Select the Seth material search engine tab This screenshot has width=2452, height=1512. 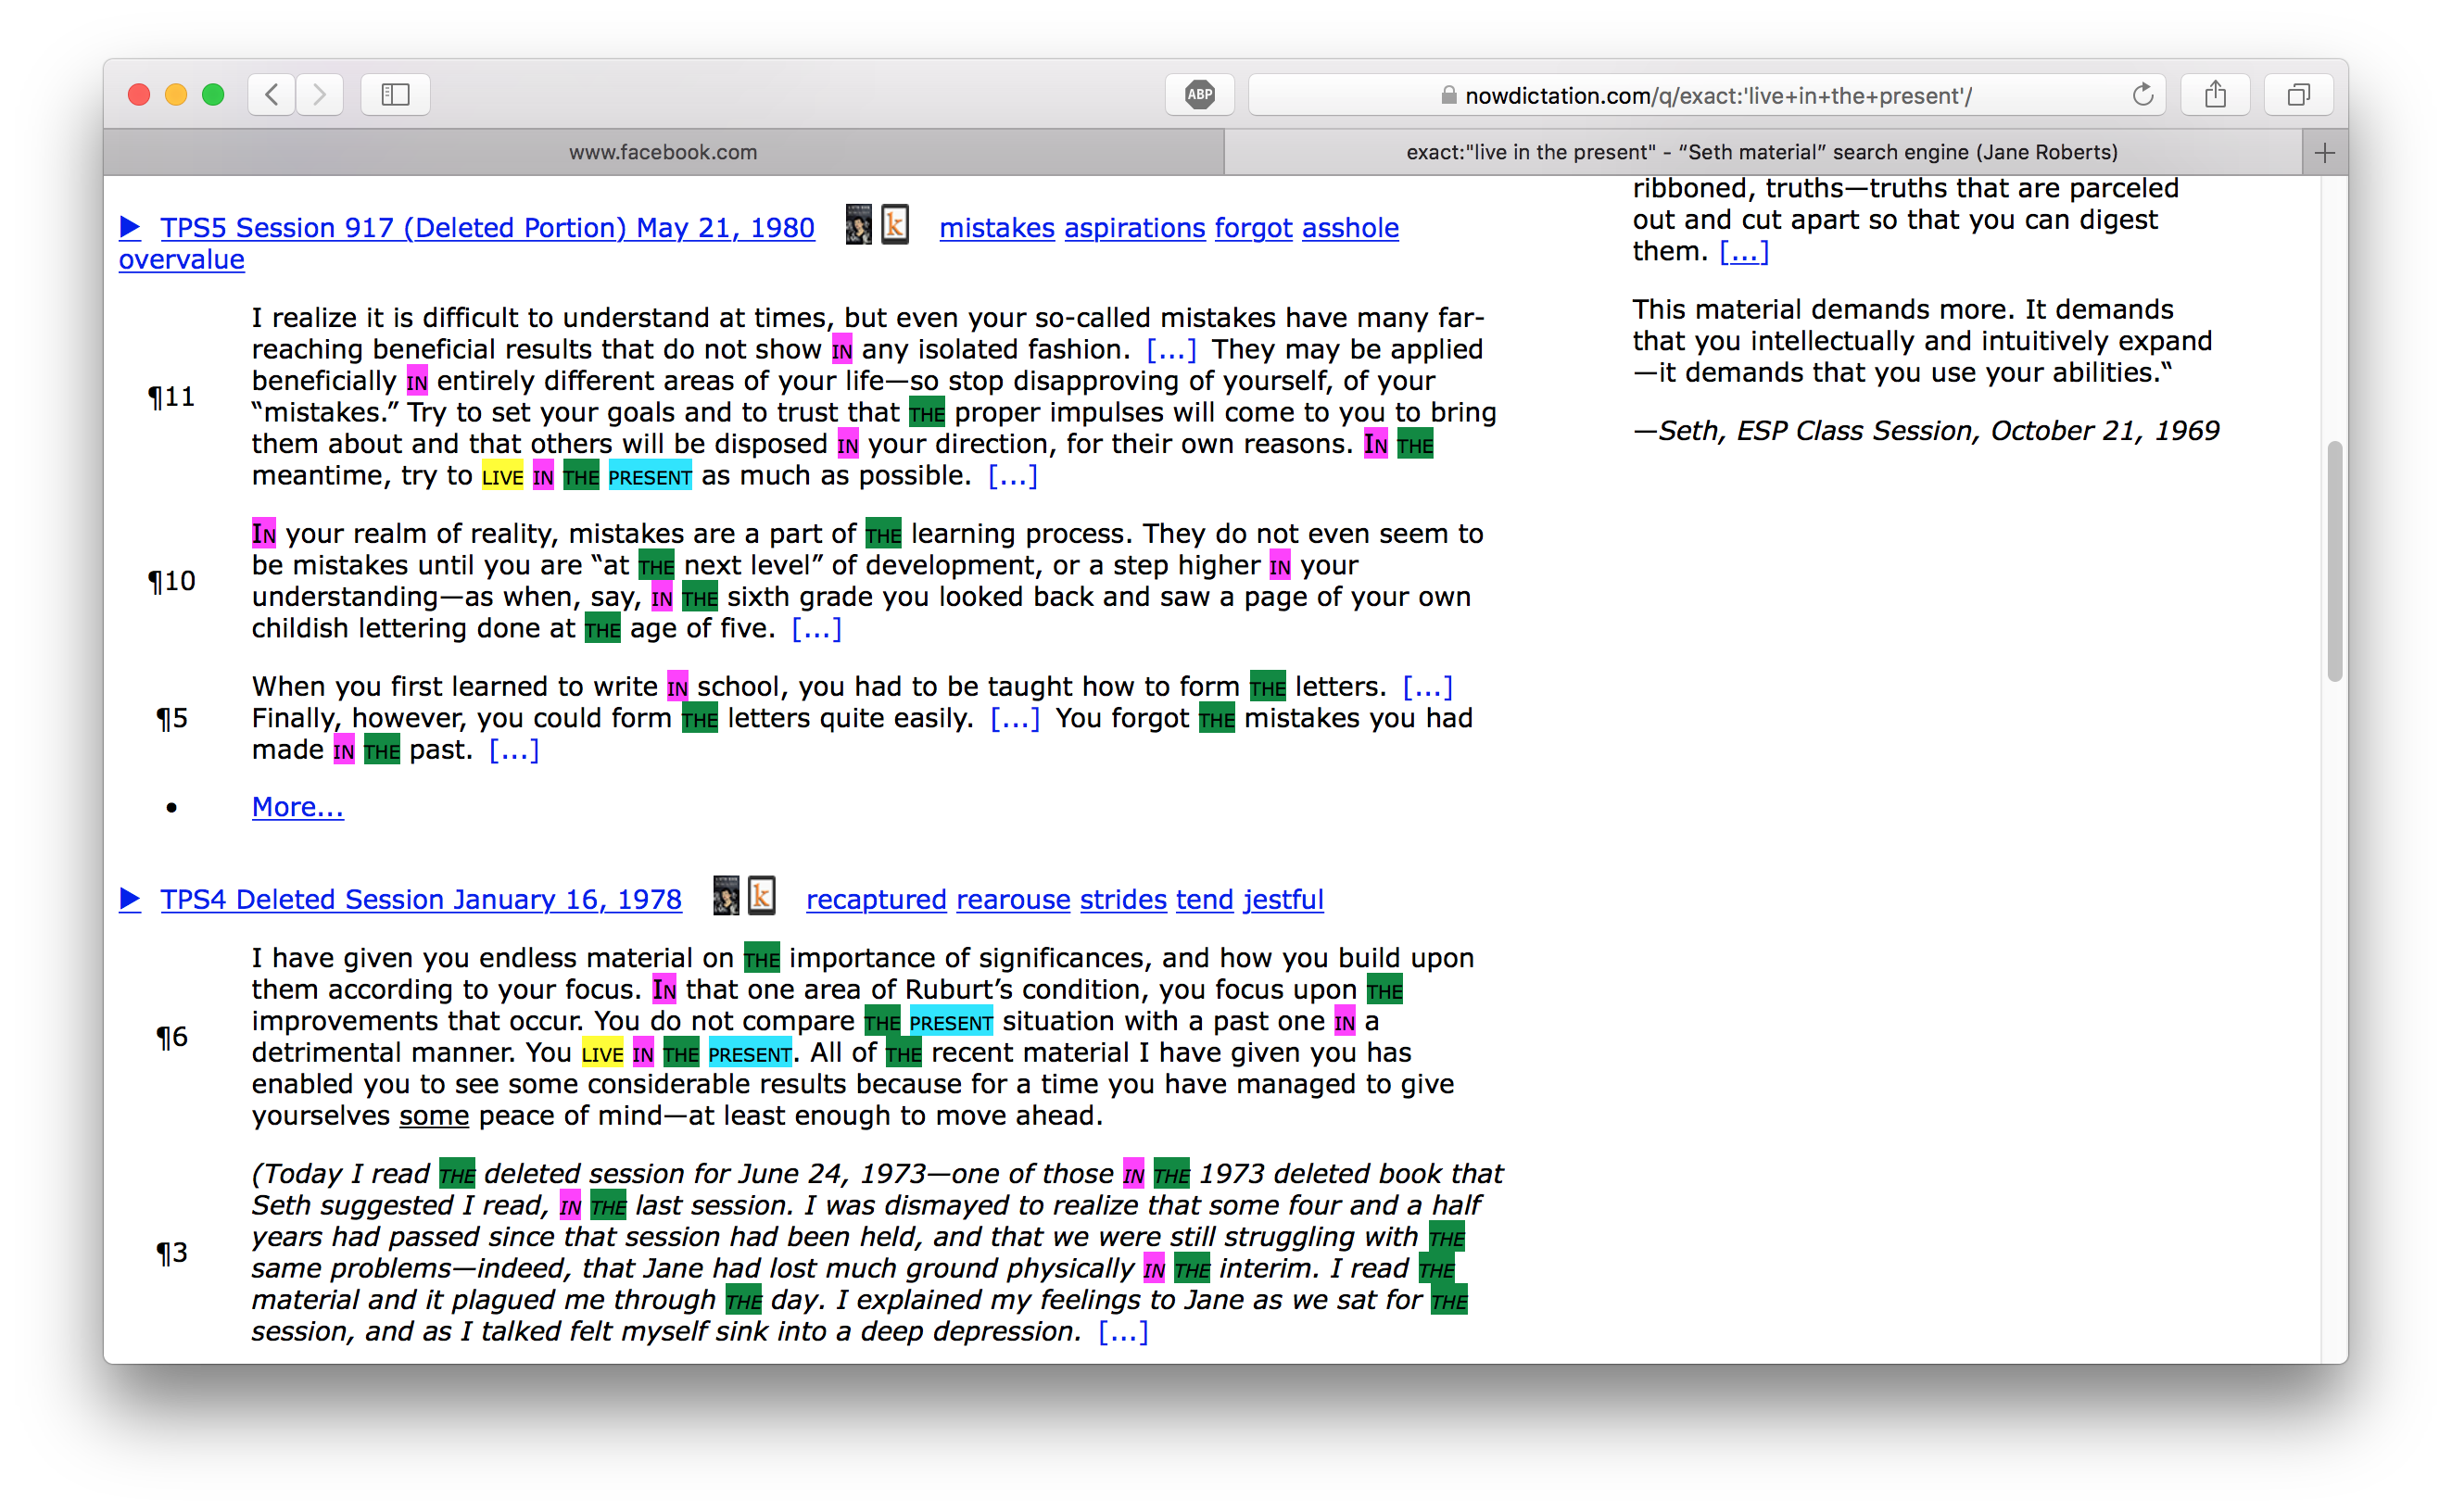pyautogui.click(x=1762, y=152)
